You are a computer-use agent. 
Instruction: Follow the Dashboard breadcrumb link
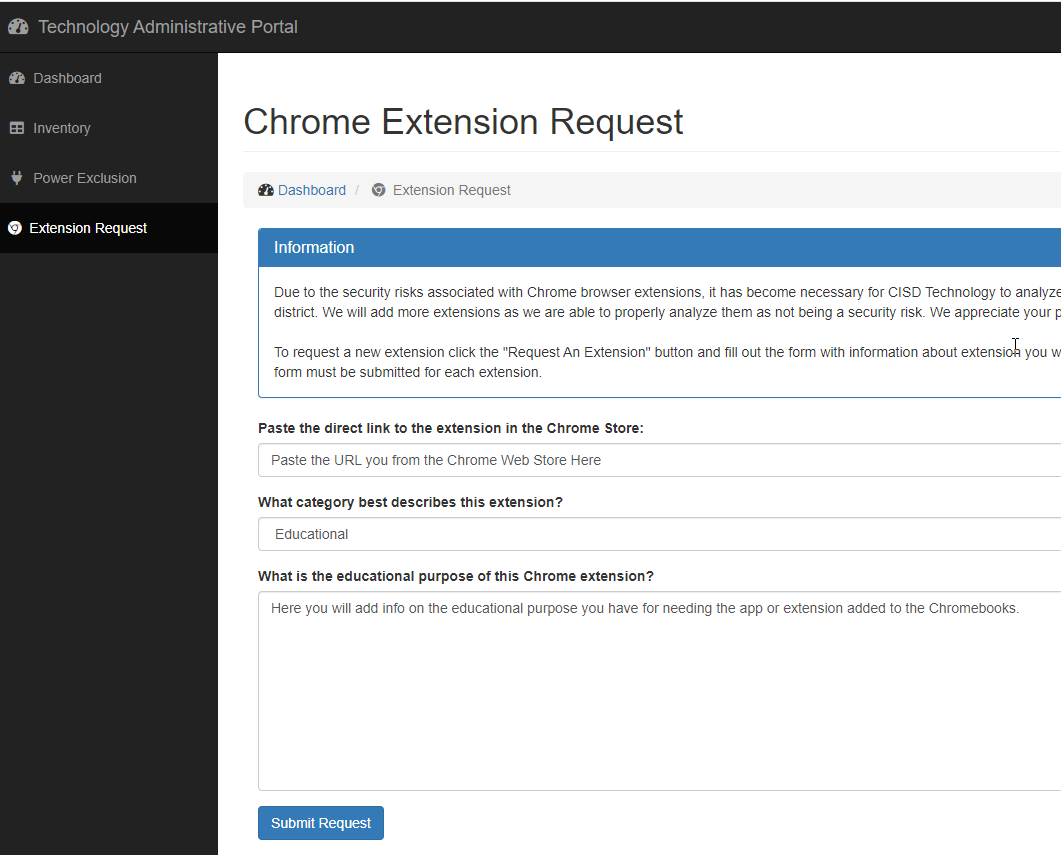click(x=312, y=190)
